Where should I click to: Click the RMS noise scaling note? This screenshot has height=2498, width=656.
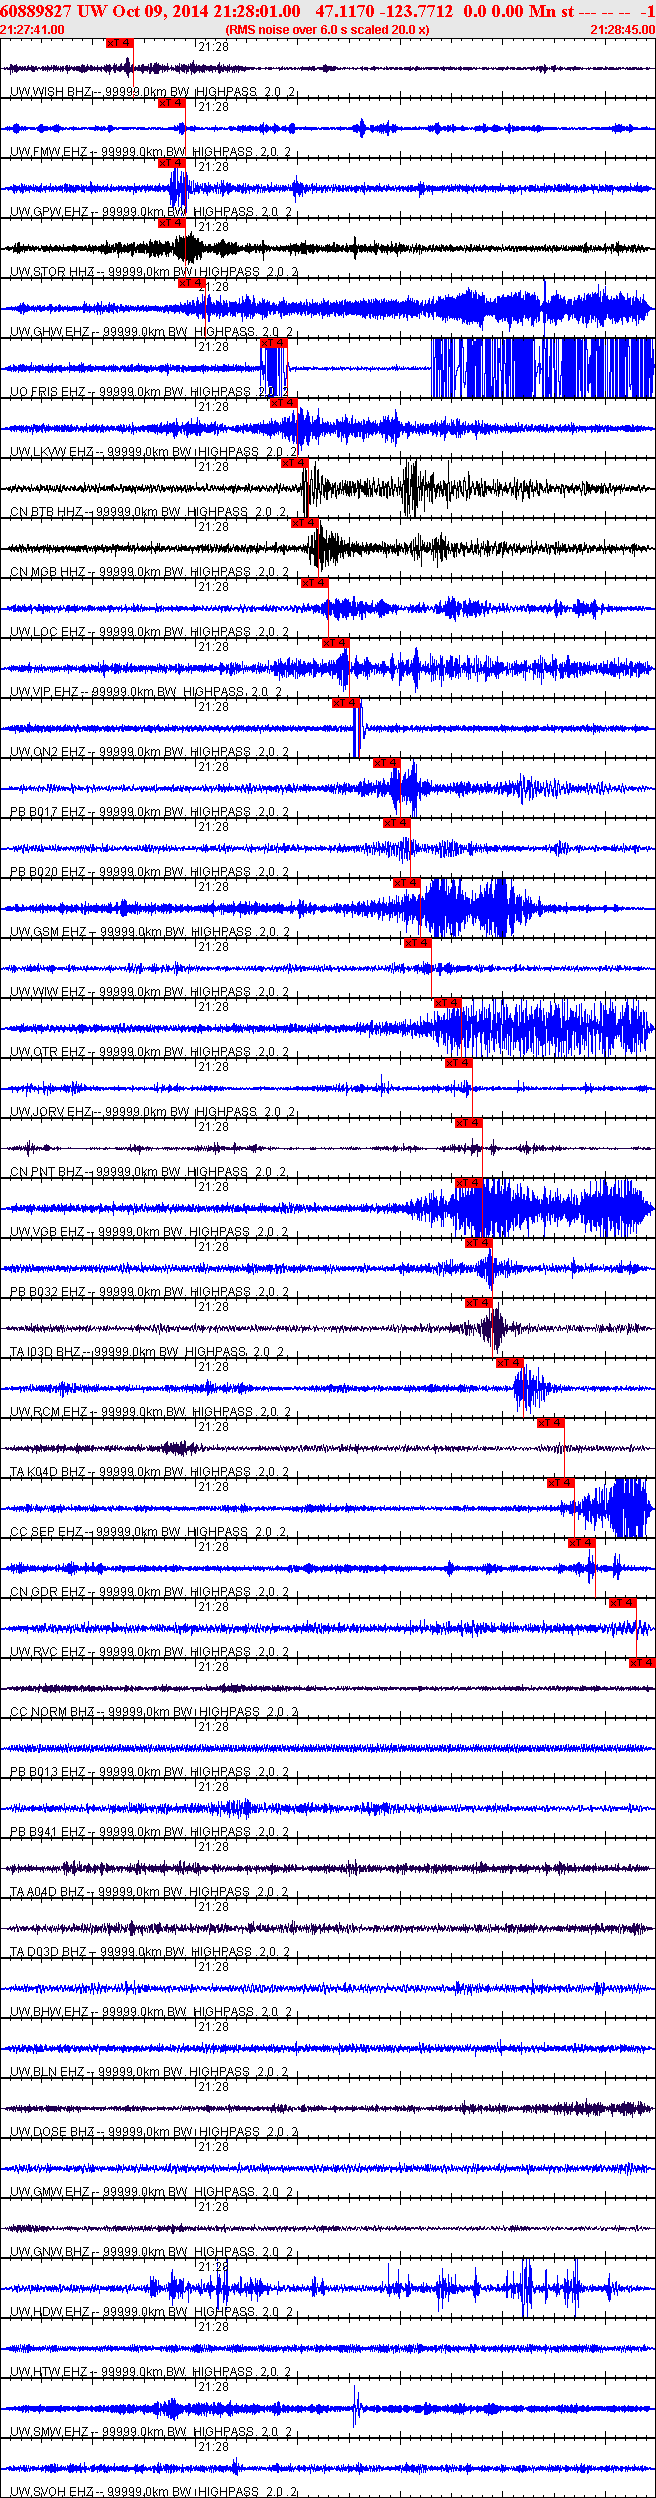[328, 30]
